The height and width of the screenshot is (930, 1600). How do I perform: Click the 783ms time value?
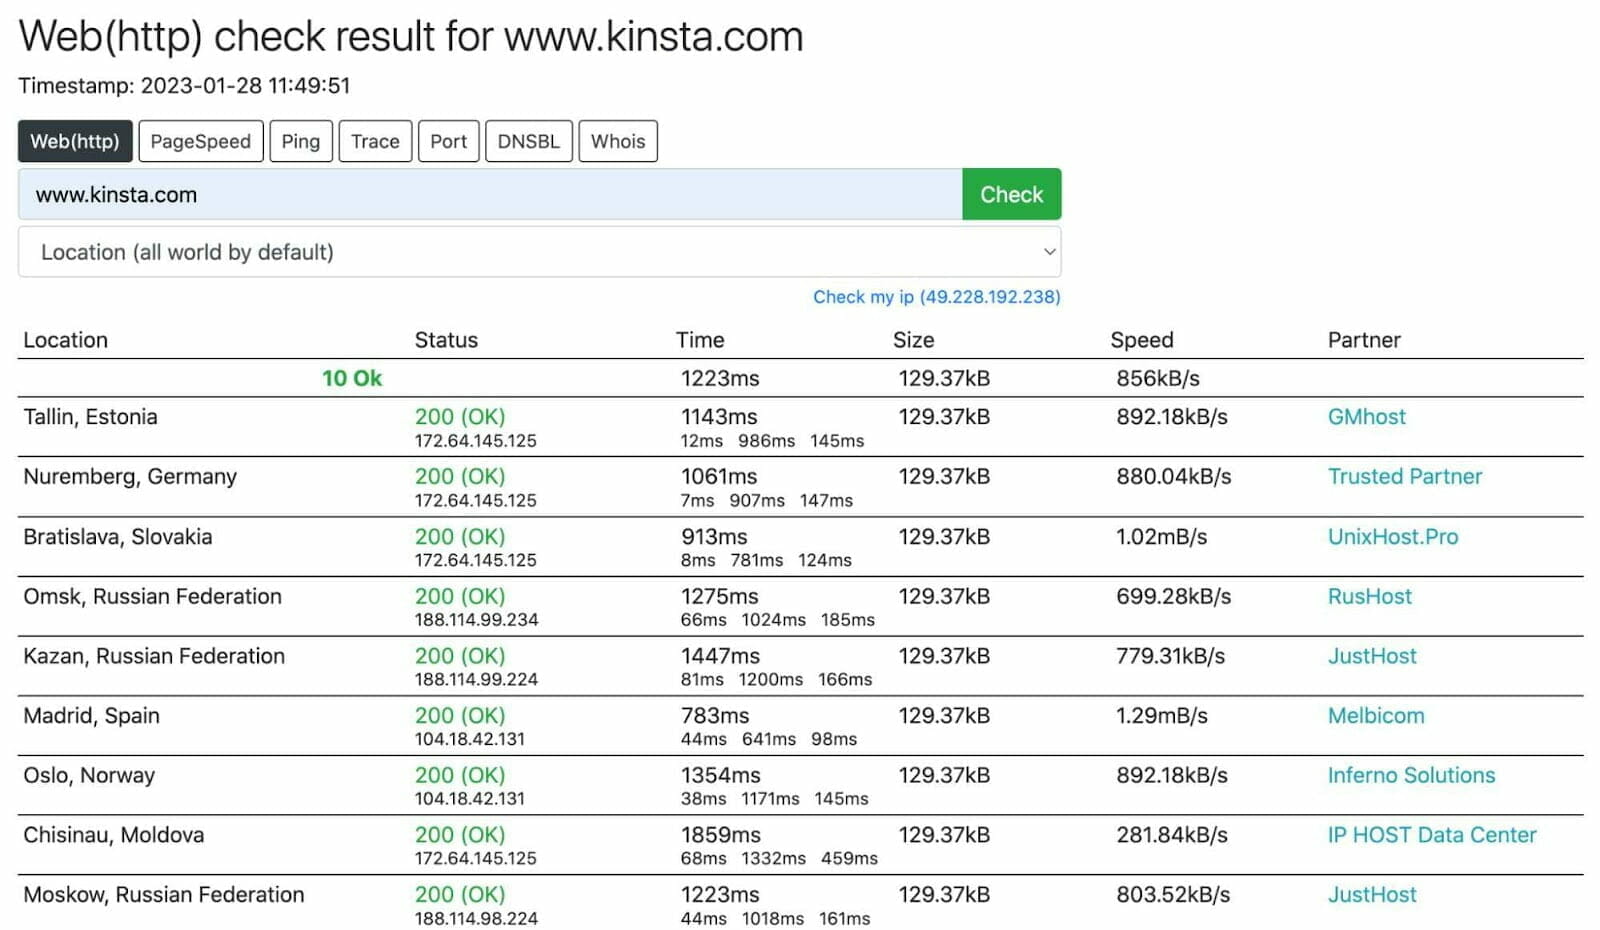pyautogui.click(x=715, y=715)
